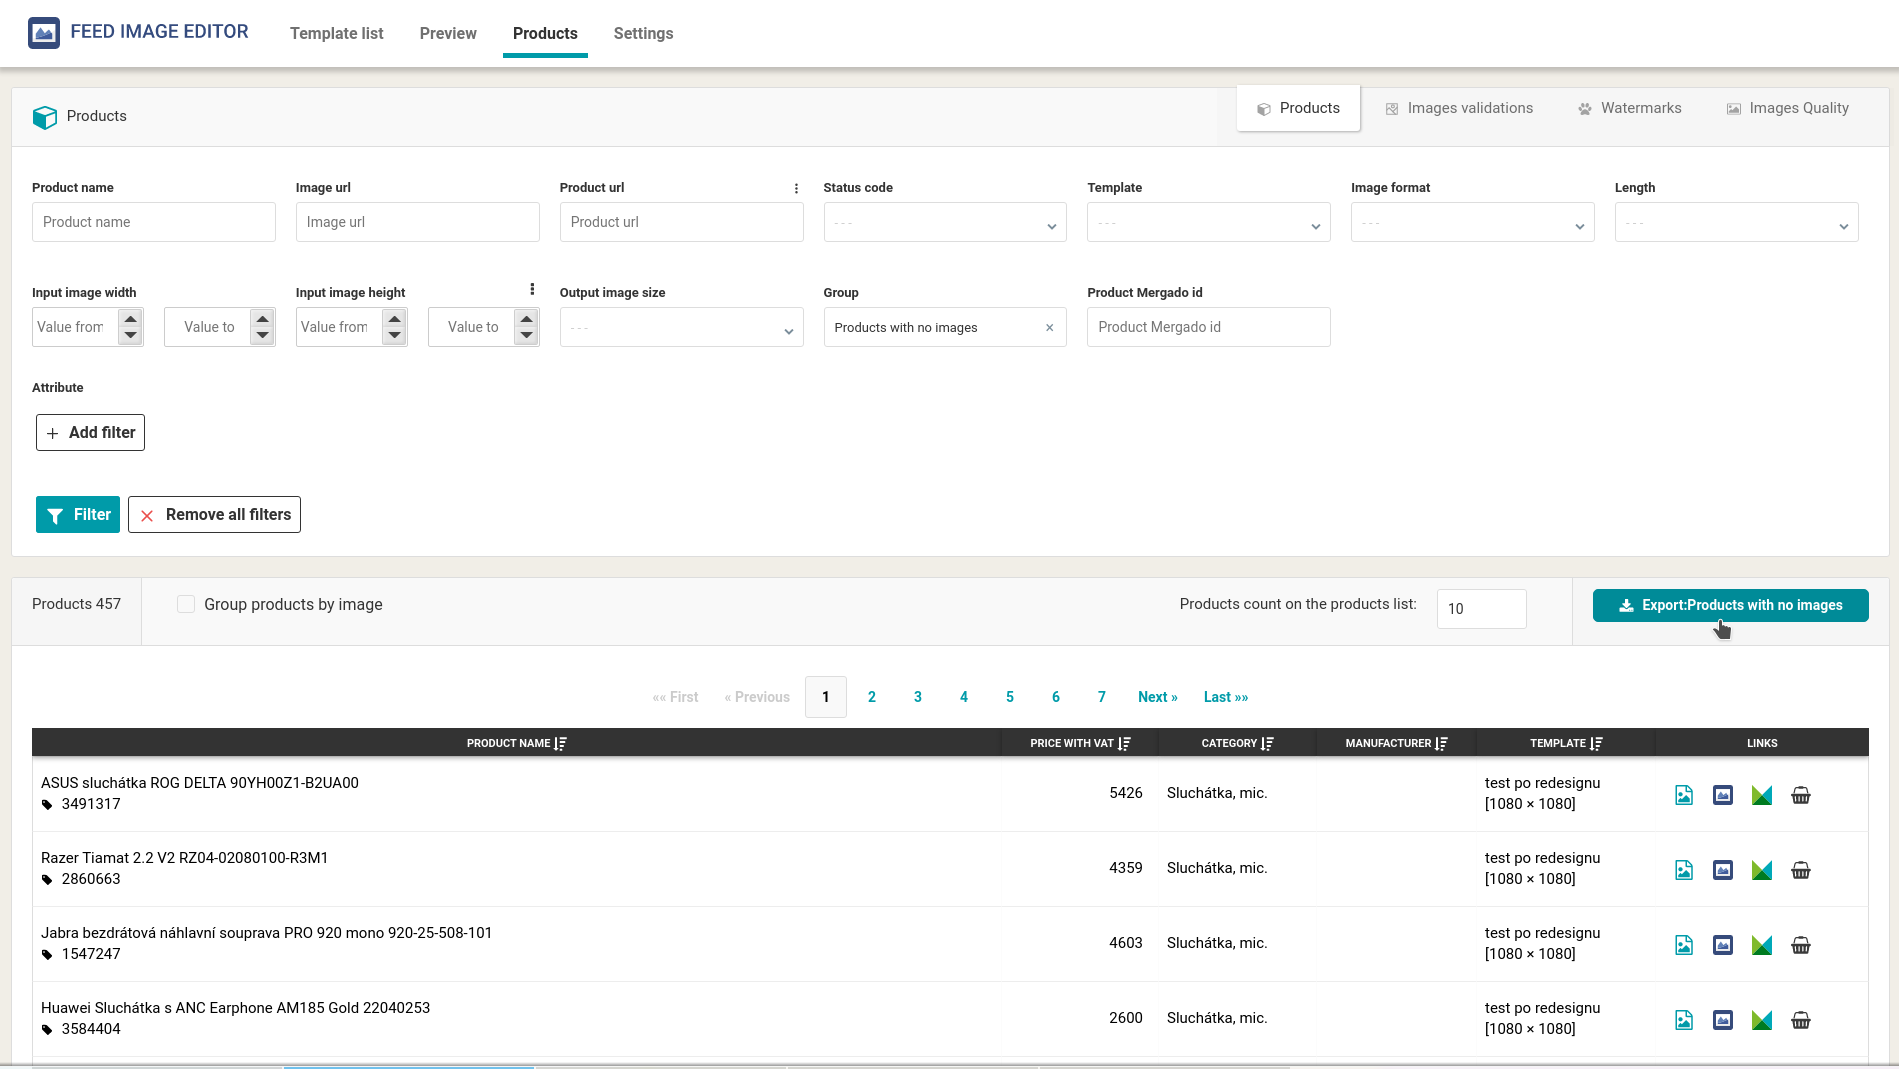
Task: Open the Template list menu
Action: 337,33
